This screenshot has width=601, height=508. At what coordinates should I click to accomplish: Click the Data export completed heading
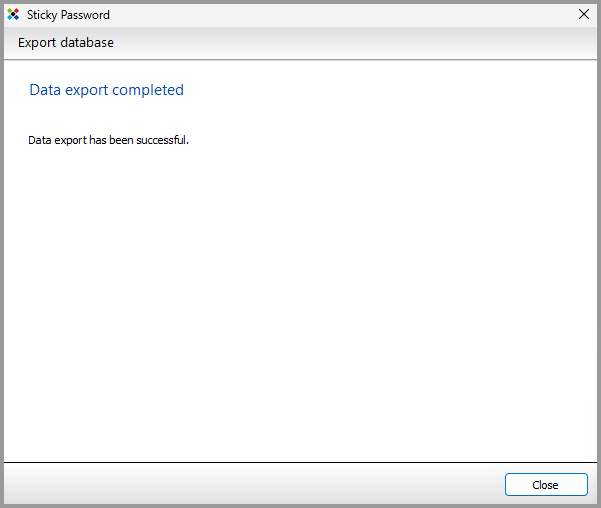107,90
